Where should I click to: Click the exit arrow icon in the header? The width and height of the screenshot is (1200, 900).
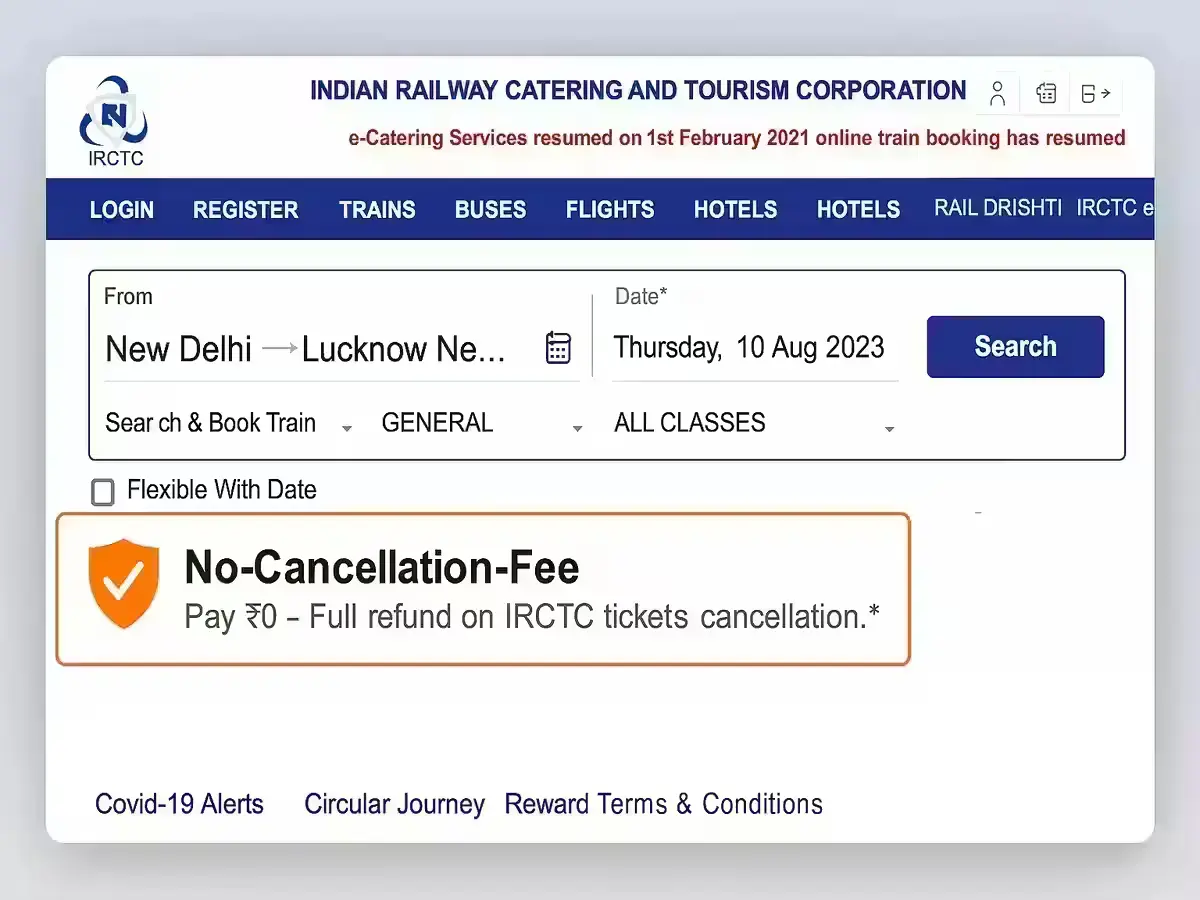click(1096, 94)
